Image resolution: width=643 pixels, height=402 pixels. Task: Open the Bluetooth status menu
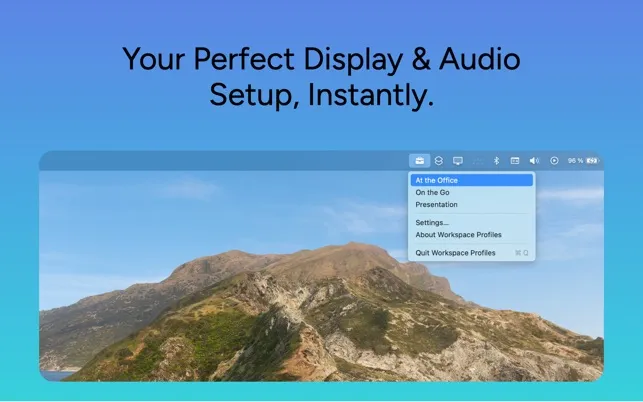[x=496, y=160]
